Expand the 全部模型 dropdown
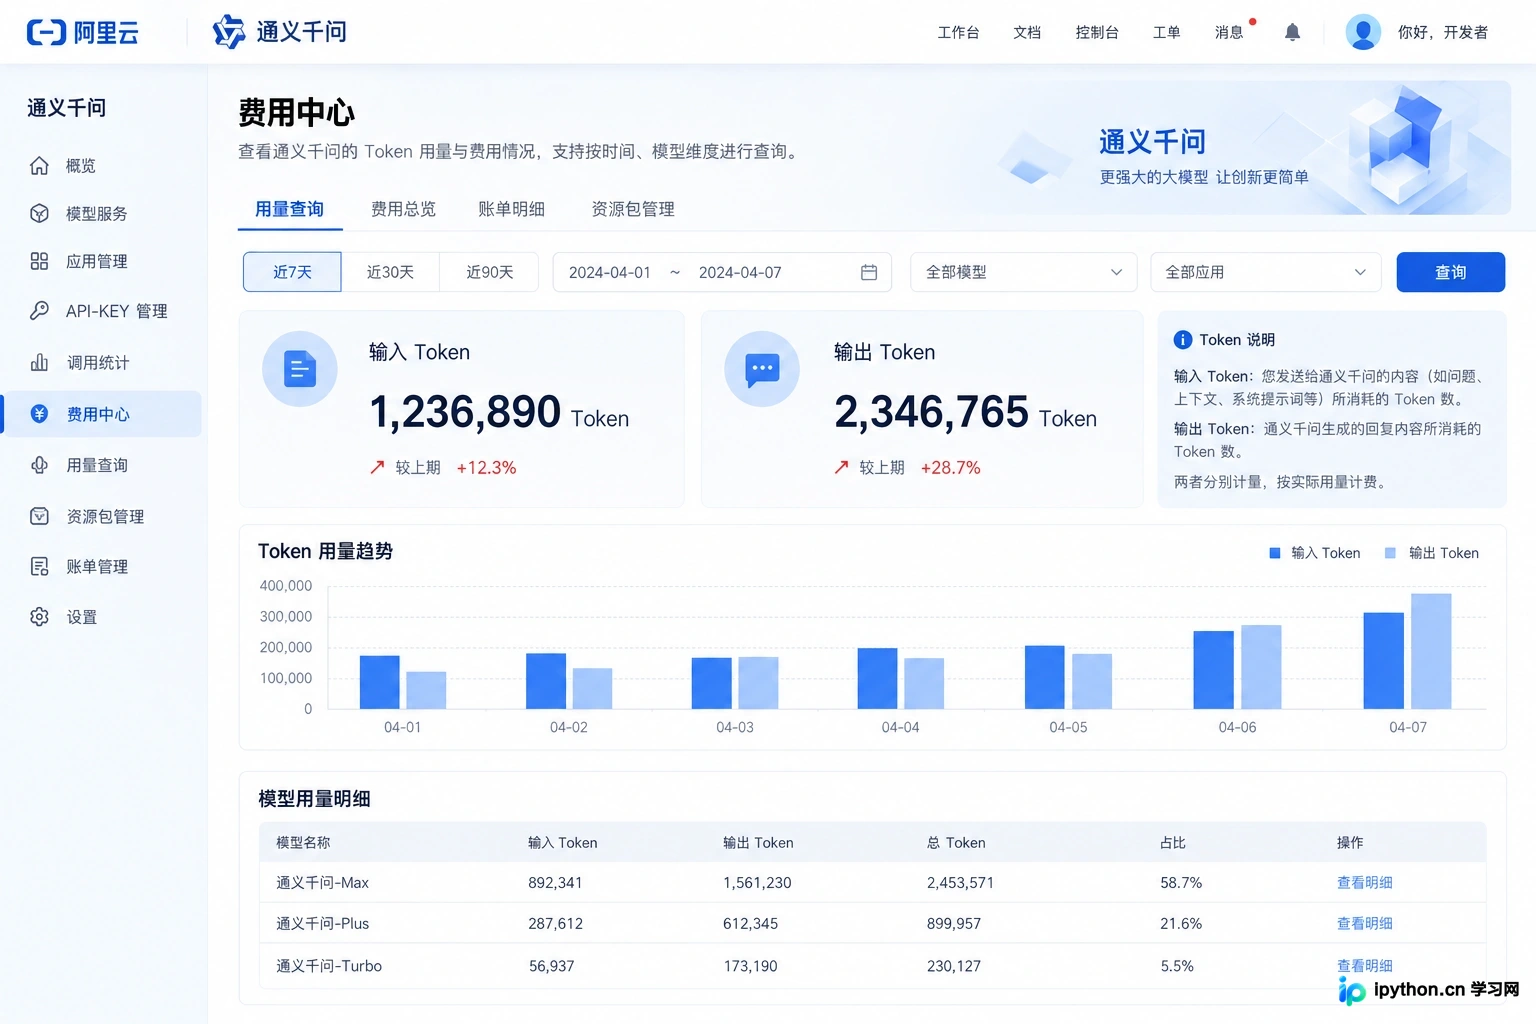This screenshot has width=1536, height=1024. click(1023, 272)
